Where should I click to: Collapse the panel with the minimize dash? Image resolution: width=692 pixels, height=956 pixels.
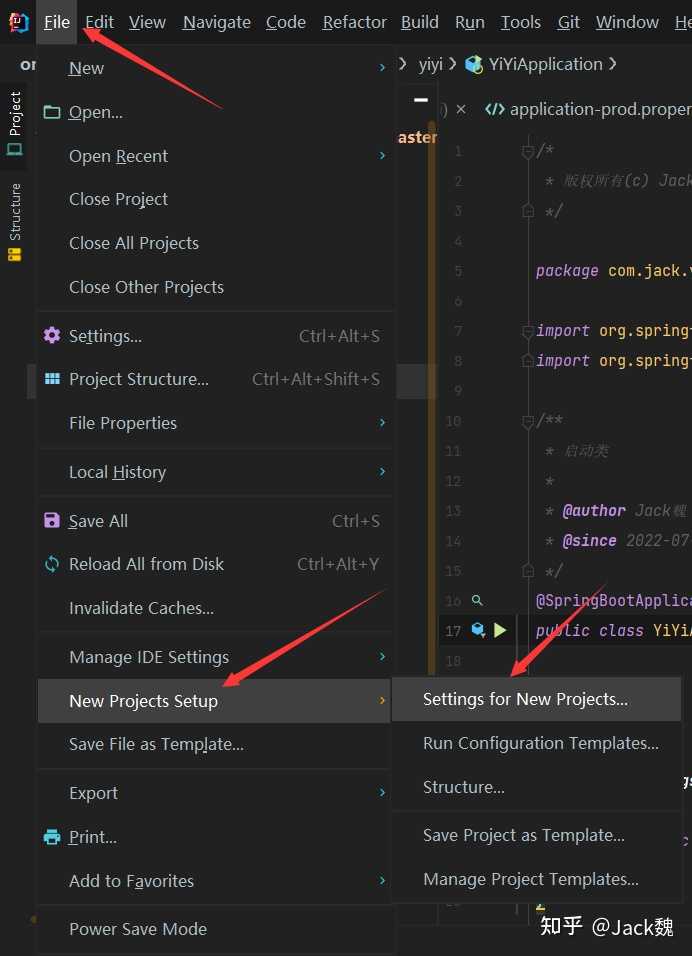[x=421, y=100]
